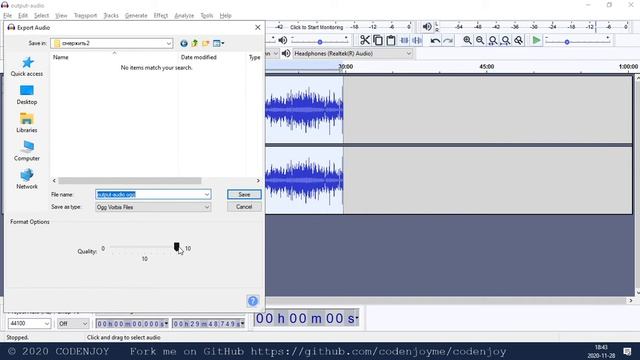Click the Save button
Image resolution: width=640 pixels, height=360 pixels.
[244, 195]
